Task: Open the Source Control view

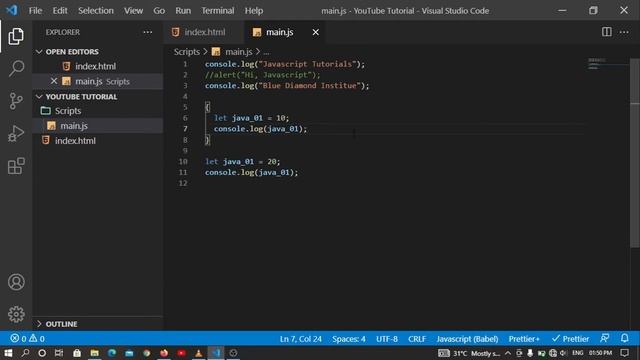Action: pyautogui.click(x=16, y=101)
